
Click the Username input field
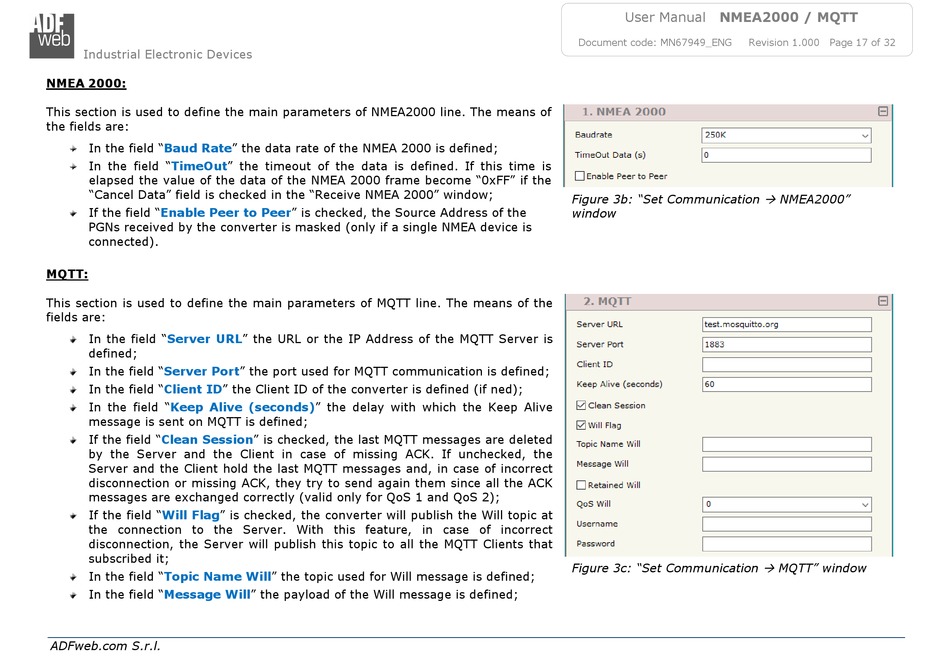pyautogui.click(x=786, y=524)
